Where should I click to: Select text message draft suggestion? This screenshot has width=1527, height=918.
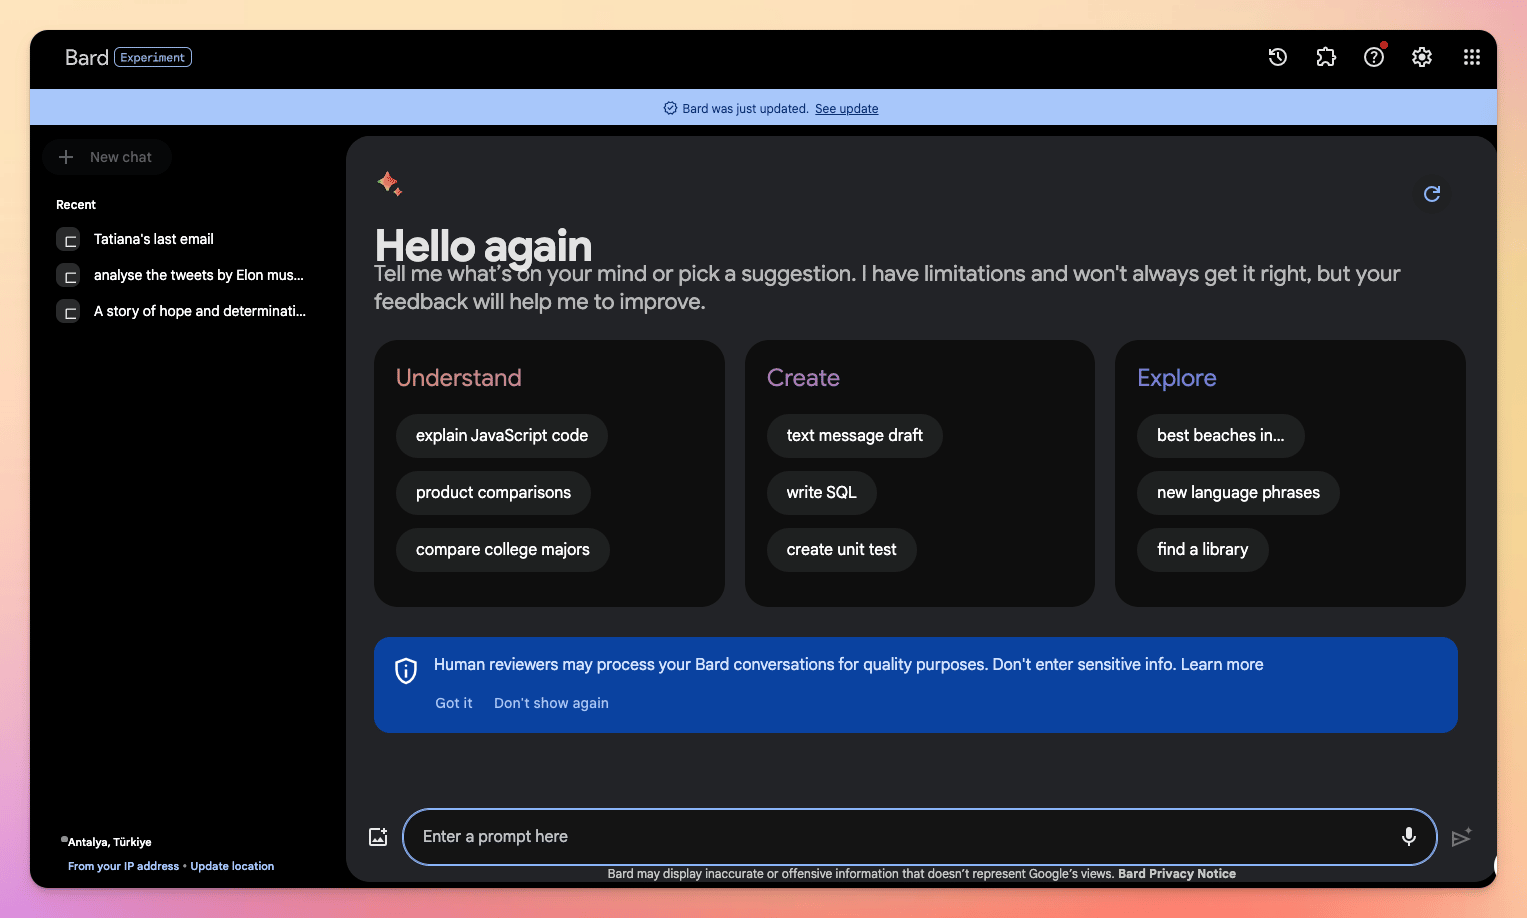[x=854, y=436]
